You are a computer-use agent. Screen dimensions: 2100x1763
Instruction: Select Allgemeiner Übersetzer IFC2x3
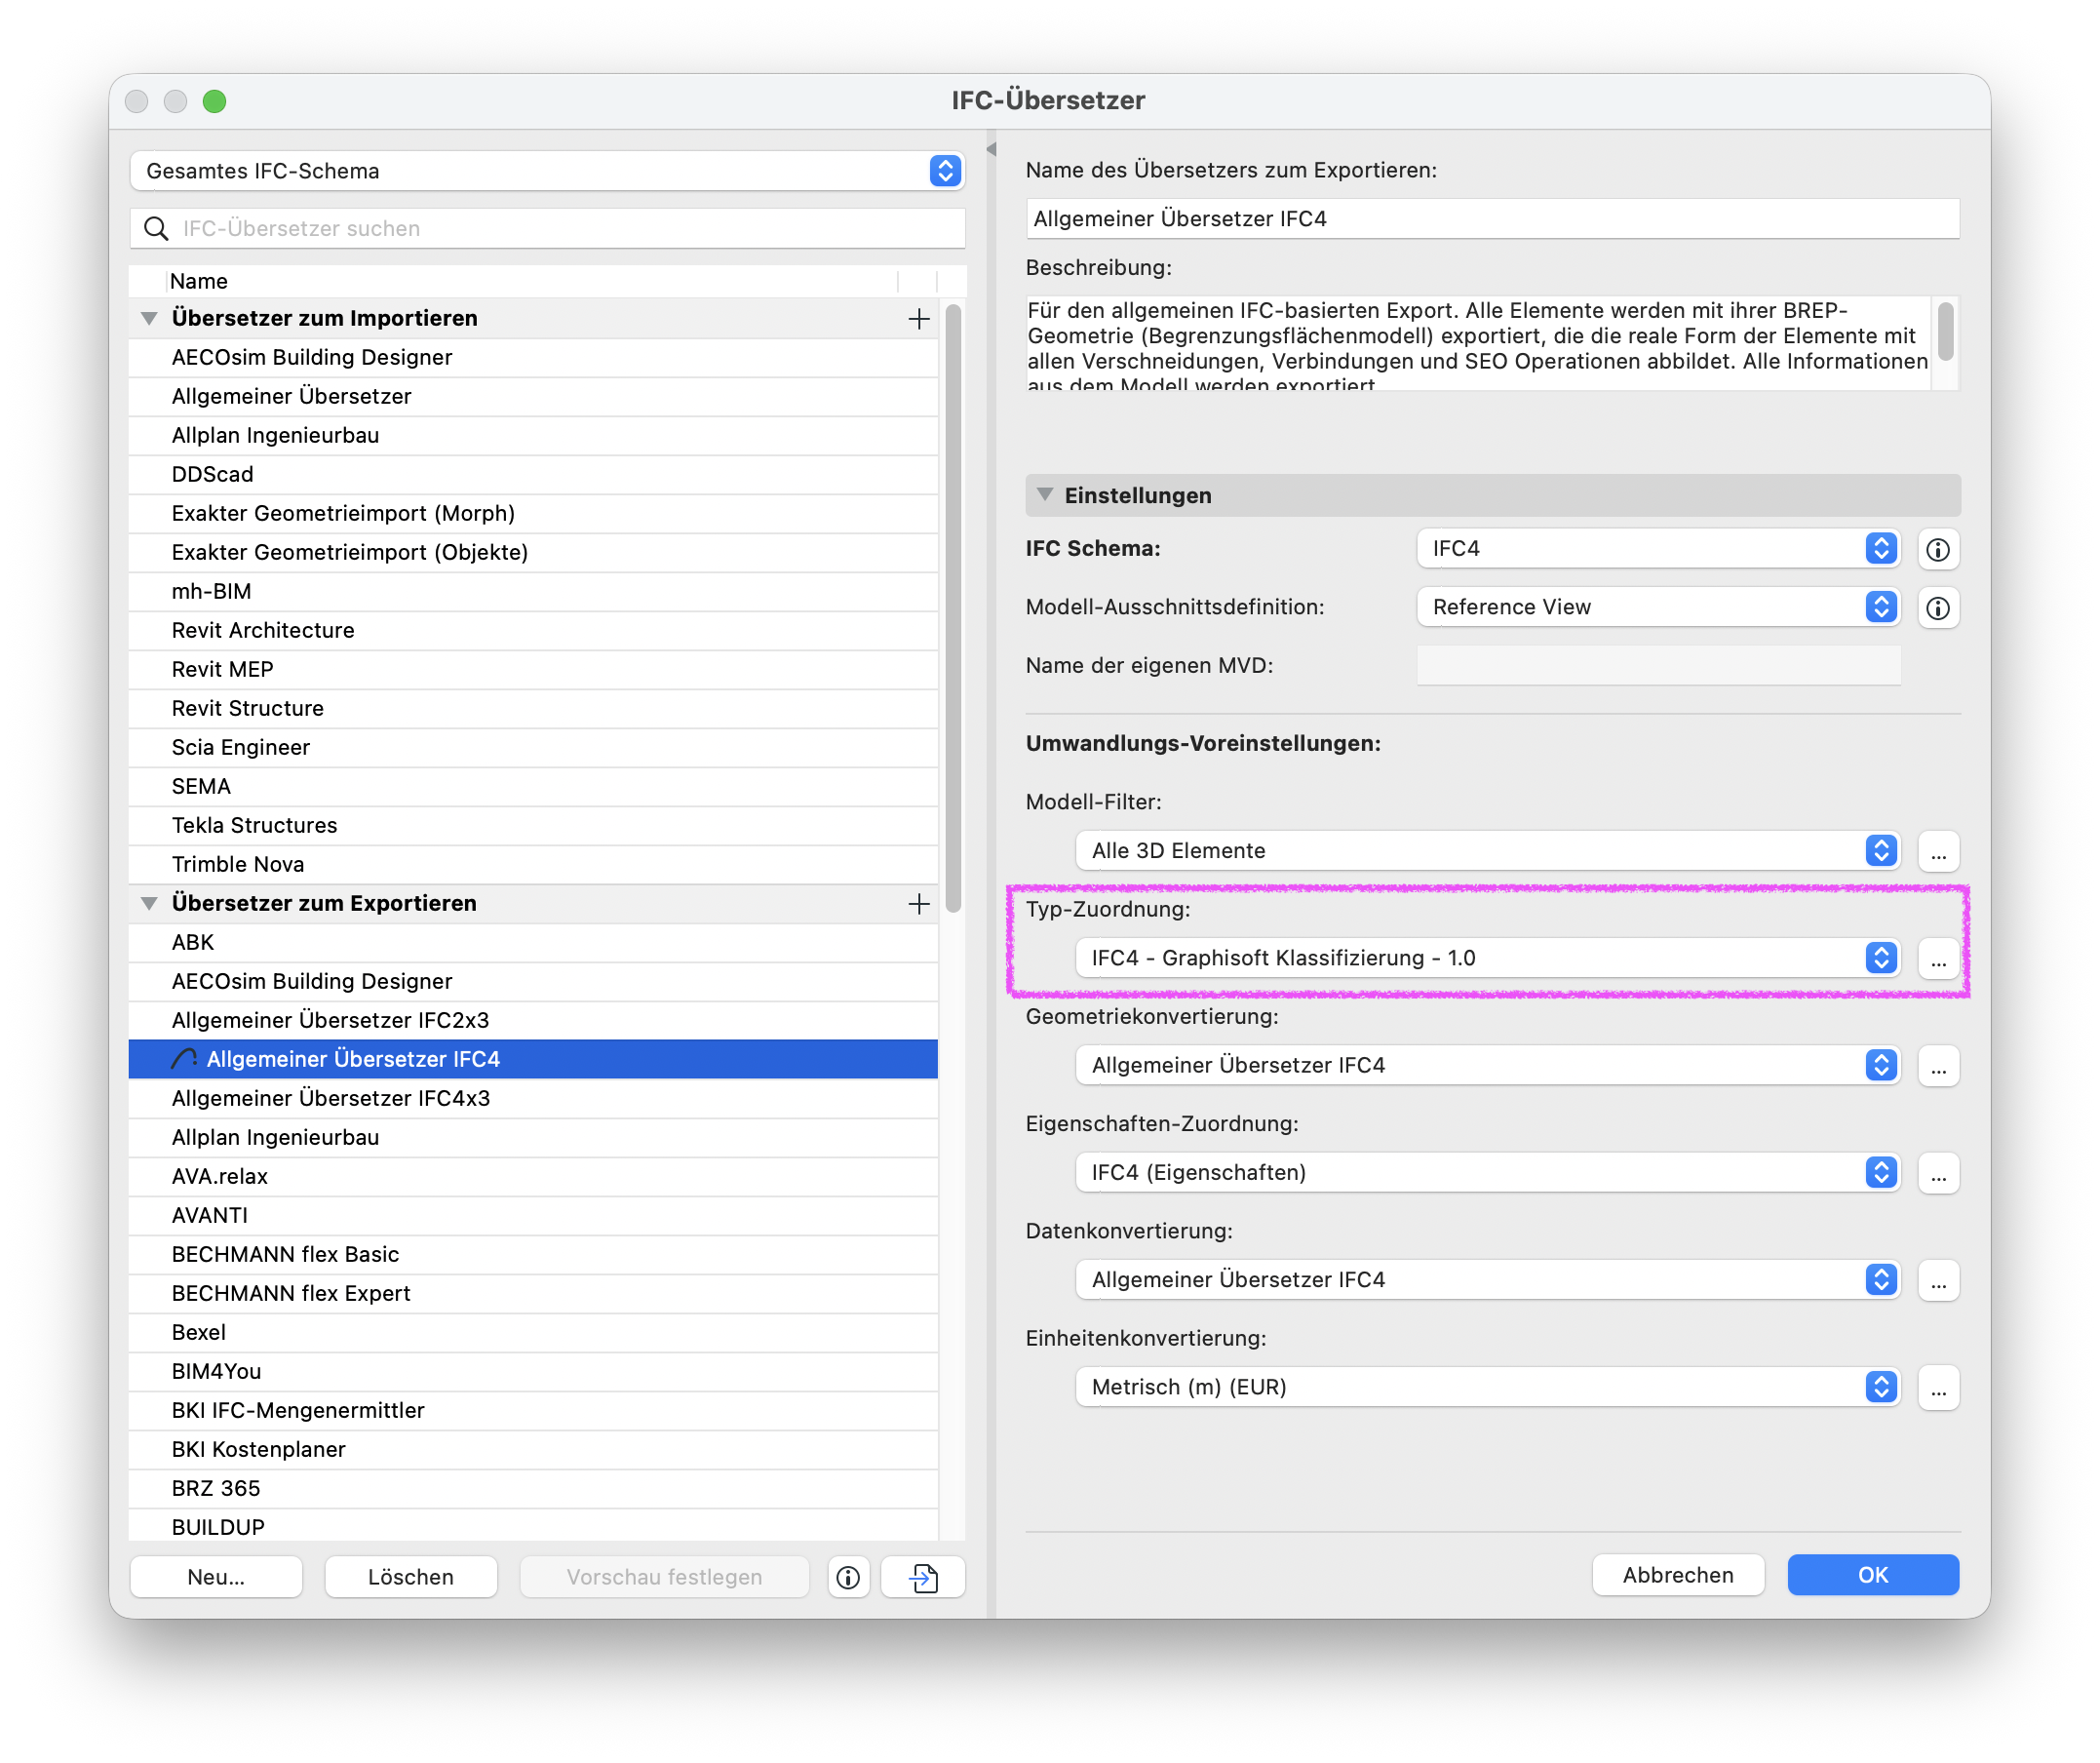click(x=533, y=1021)
